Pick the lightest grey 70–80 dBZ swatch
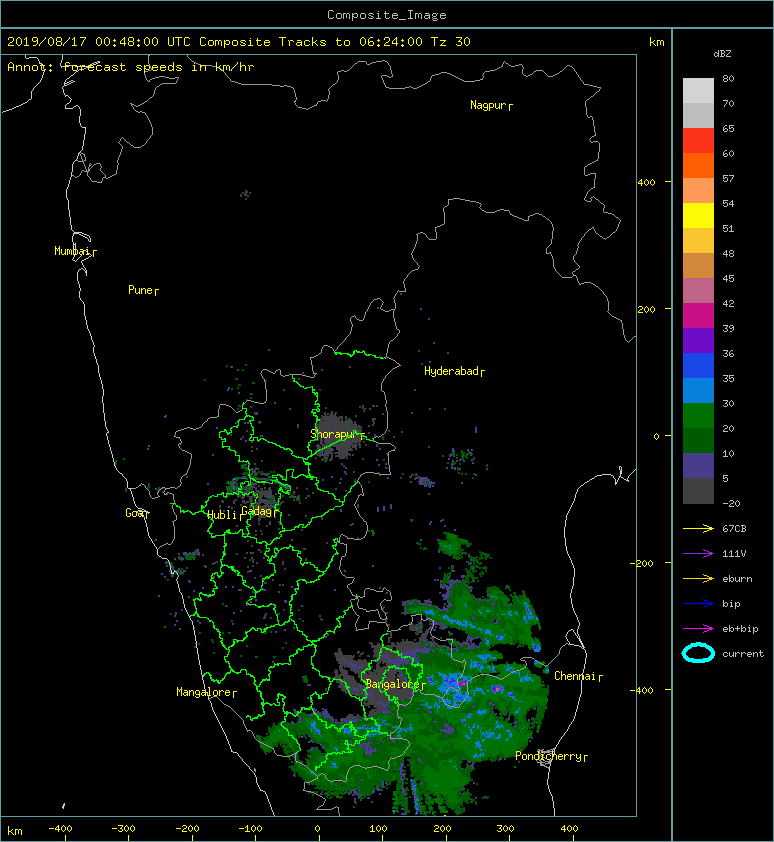This screenshot has height=842, width=774. tap(698, 91)
